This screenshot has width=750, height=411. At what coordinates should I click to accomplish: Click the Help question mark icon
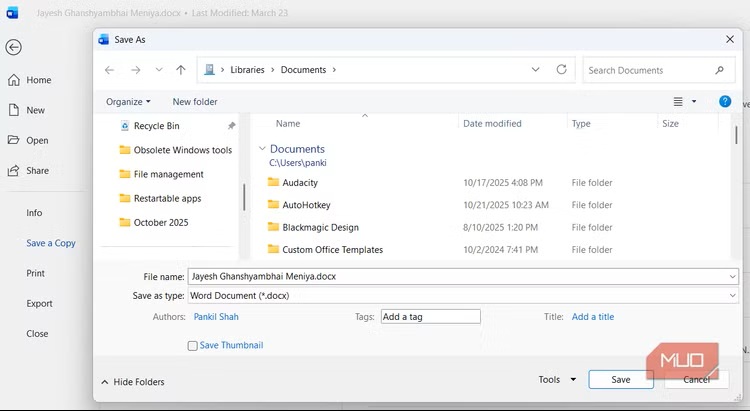click(725, 102)
